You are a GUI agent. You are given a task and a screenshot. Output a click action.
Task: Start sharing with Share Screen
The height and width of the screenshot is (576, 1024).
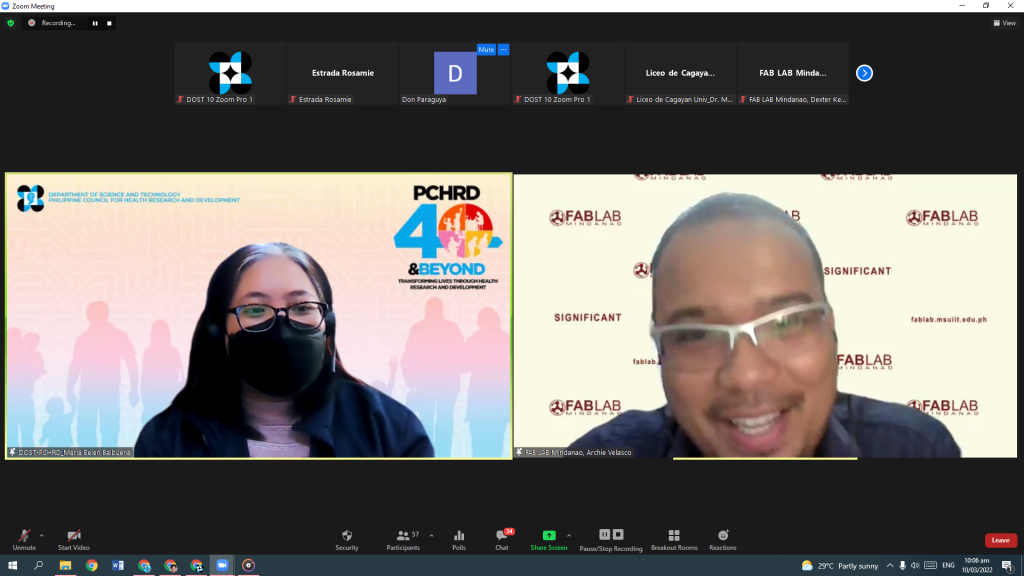tap(549, 540)
